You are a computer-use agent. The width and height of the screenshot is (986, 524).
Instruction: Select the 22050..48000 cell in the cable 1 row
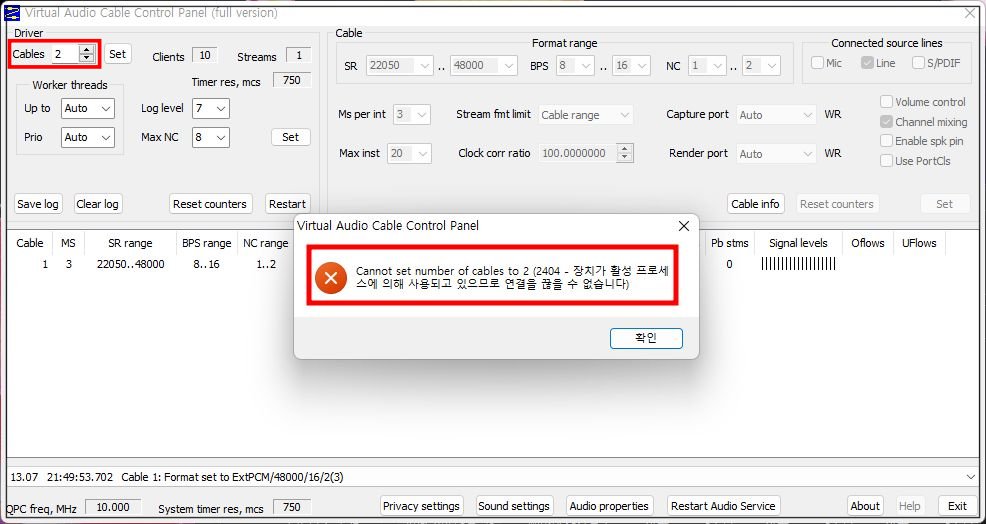point(131,264)
